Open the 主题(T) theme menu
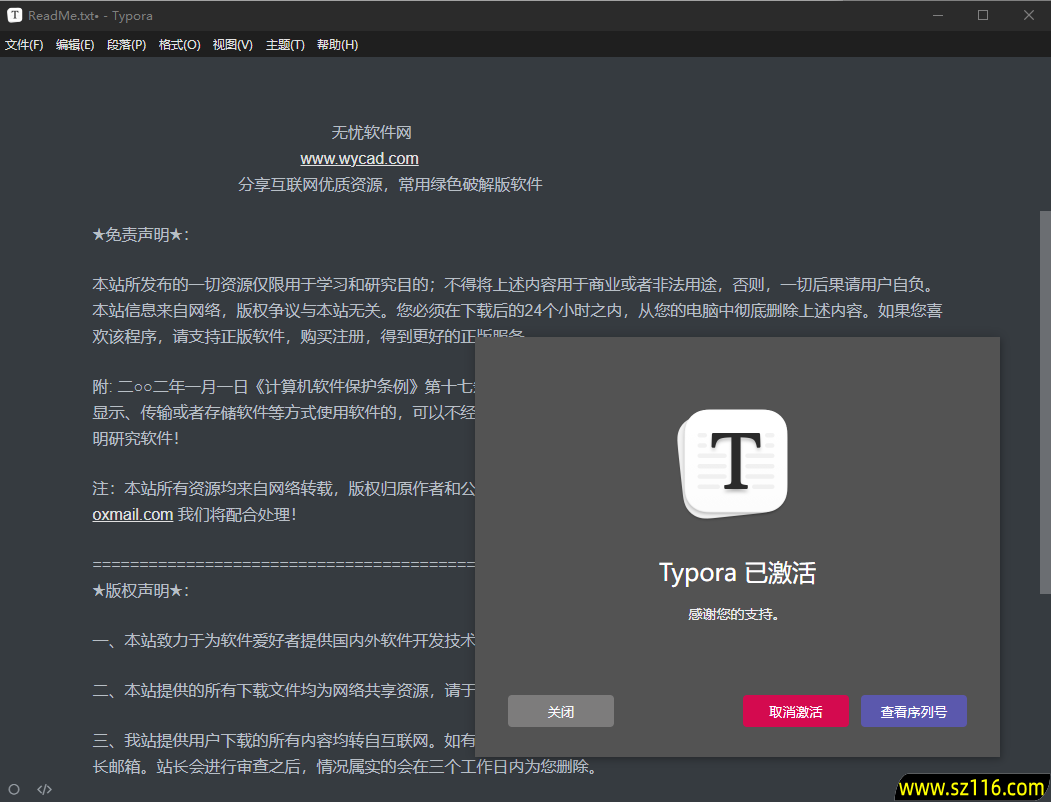The image size is (1051, 802). pyautogui.click(x=285, y=45)
